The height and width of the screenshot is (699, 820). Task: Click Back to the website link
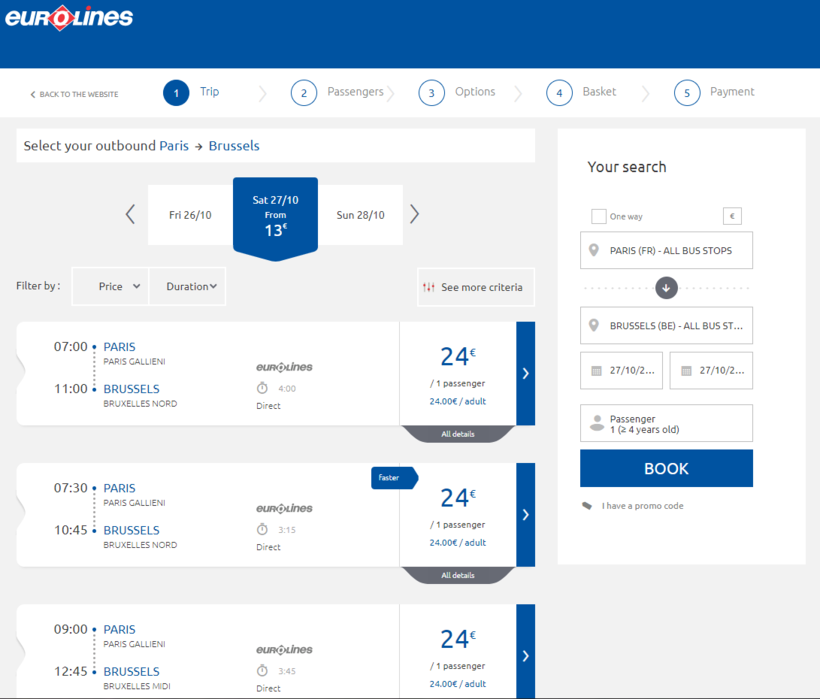[x=74, y=94]
